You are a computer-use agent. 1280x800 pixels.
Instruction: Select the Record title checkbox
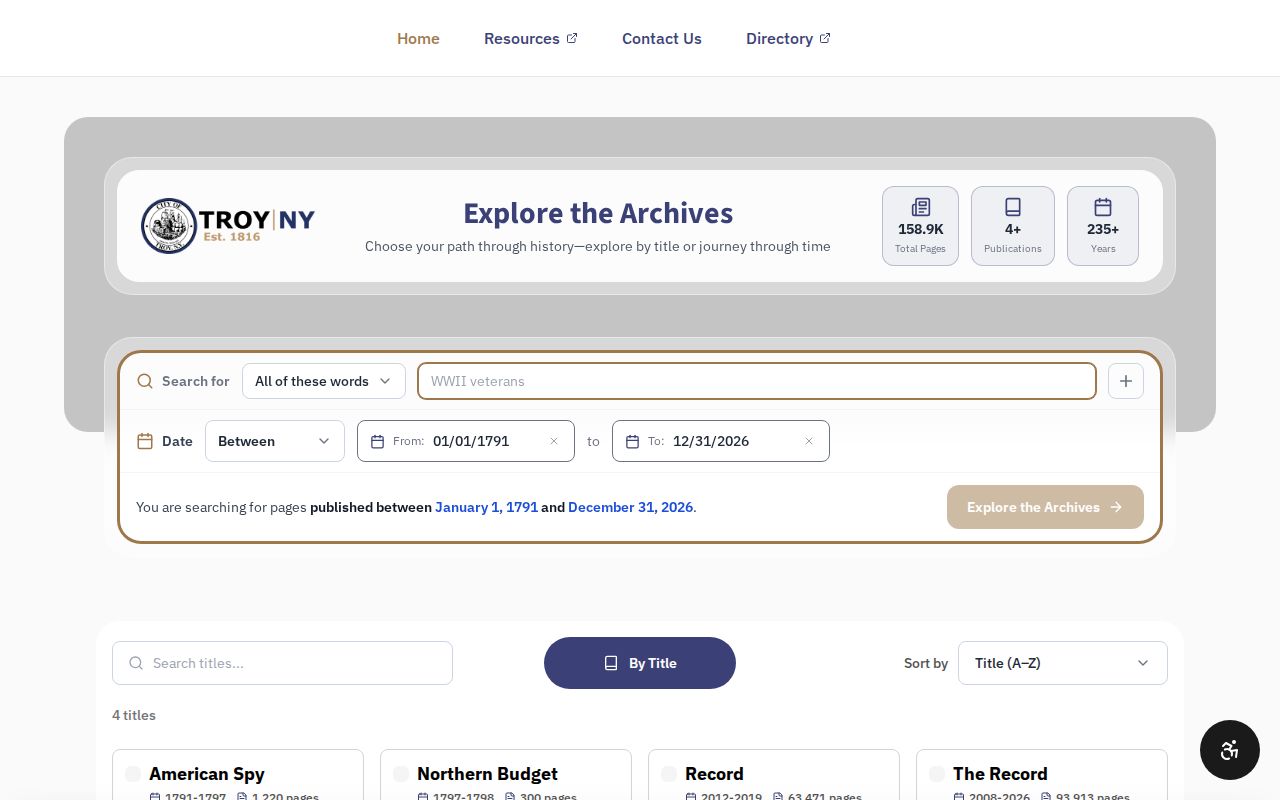coord(669,774)
